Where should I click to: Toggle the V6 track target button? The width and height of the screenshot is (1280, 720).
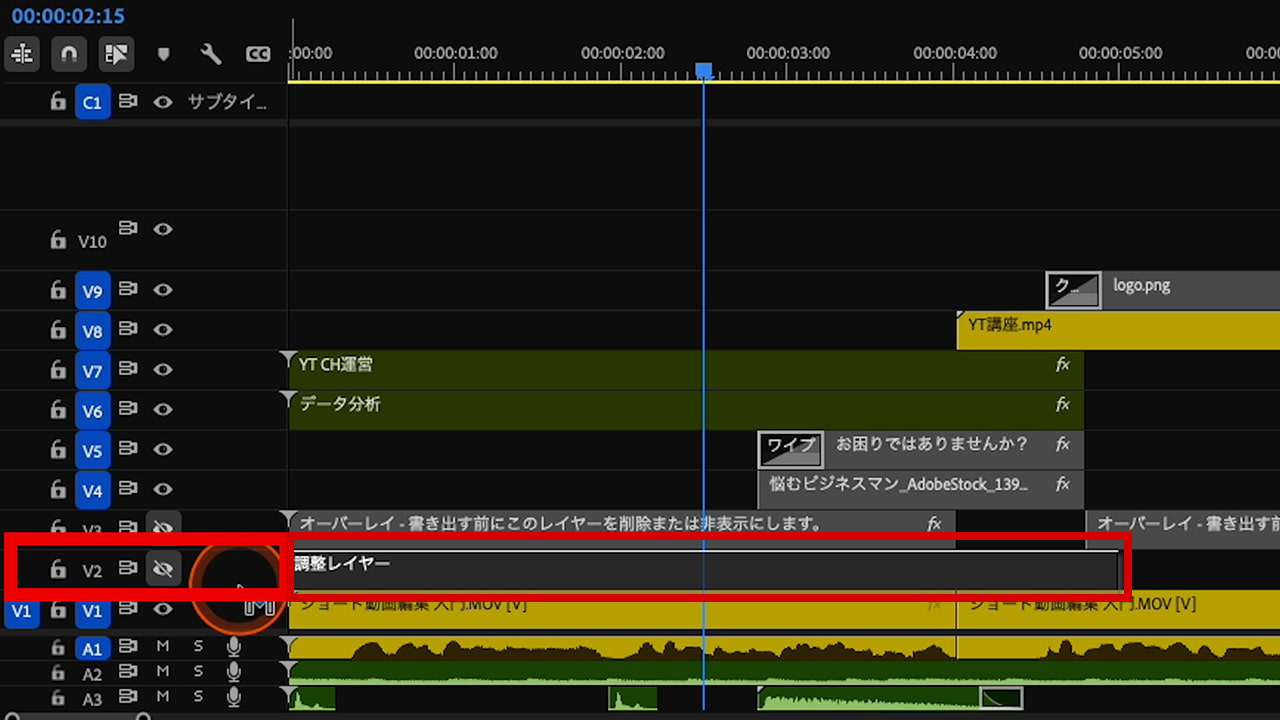pyautogui.click(x=92, y=411)
